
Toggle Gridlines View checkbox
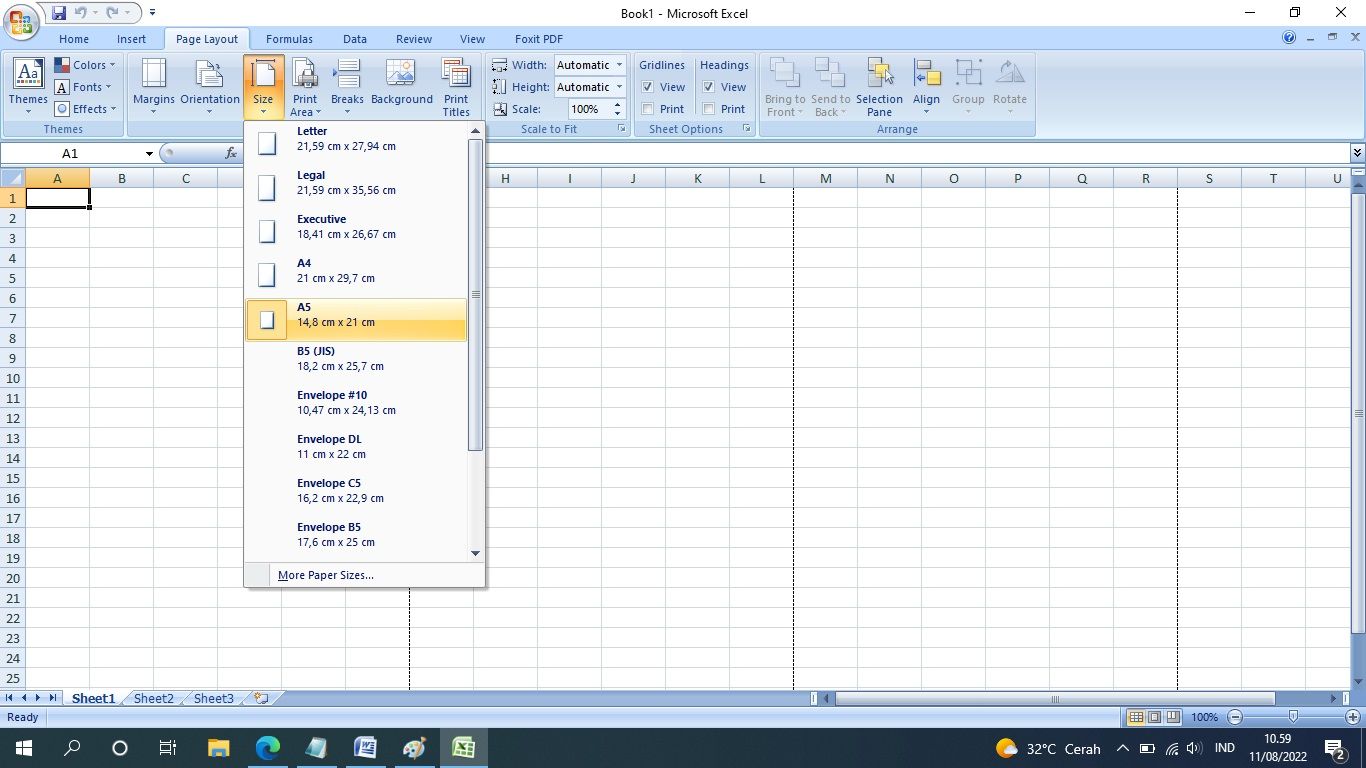[648, 87]
